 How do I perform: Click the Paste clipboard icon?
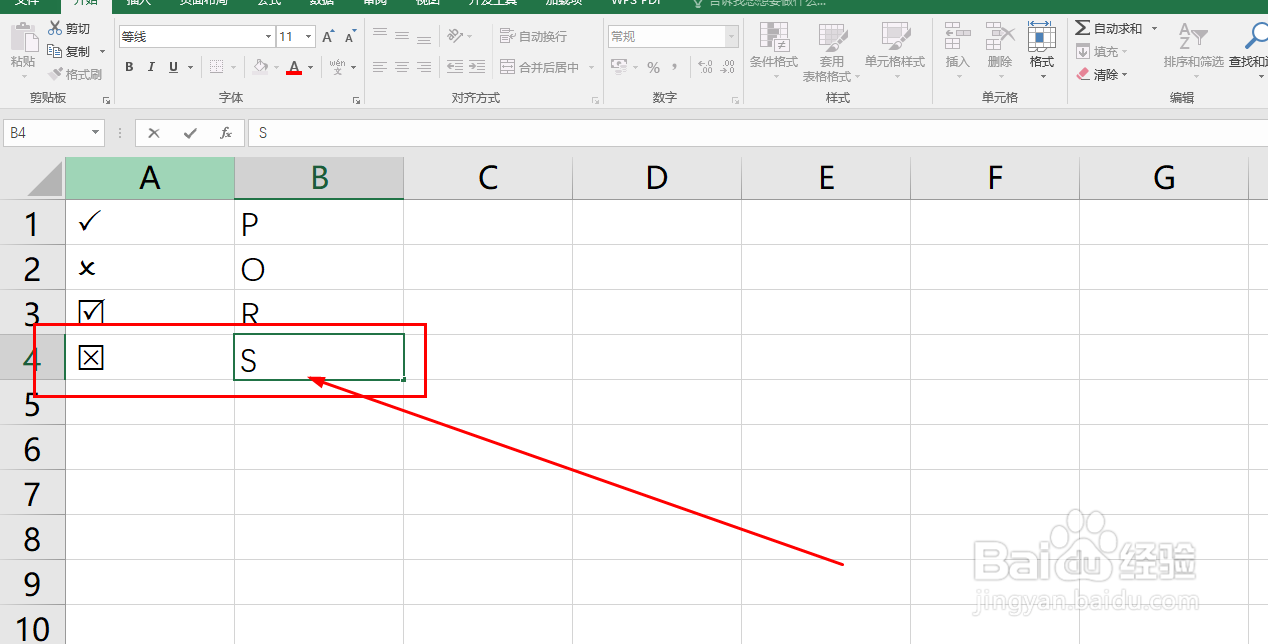[22, 38]
